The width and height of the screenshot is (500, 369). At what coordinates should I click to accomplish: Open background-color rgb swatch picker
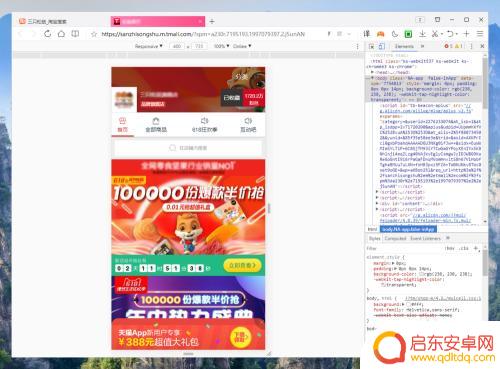pos(421,274)
